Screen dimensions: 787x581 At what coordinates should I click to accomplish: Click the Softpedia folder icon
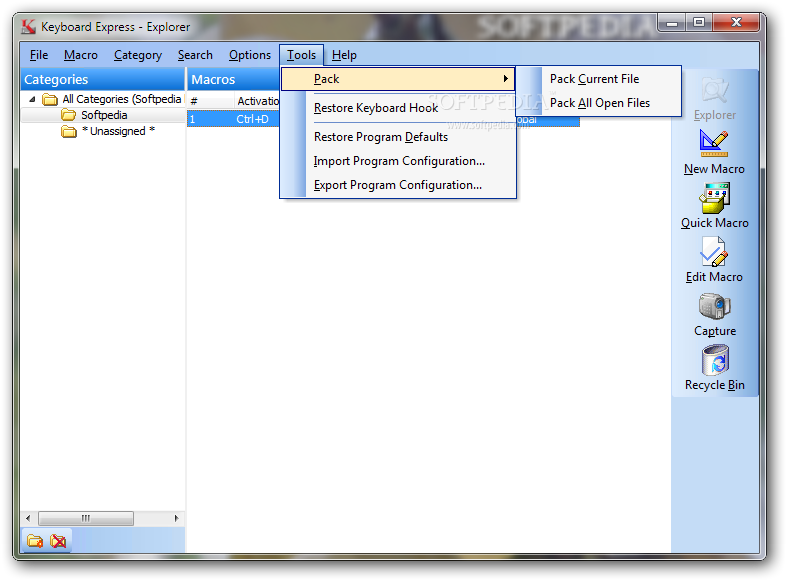coord(68,115)
